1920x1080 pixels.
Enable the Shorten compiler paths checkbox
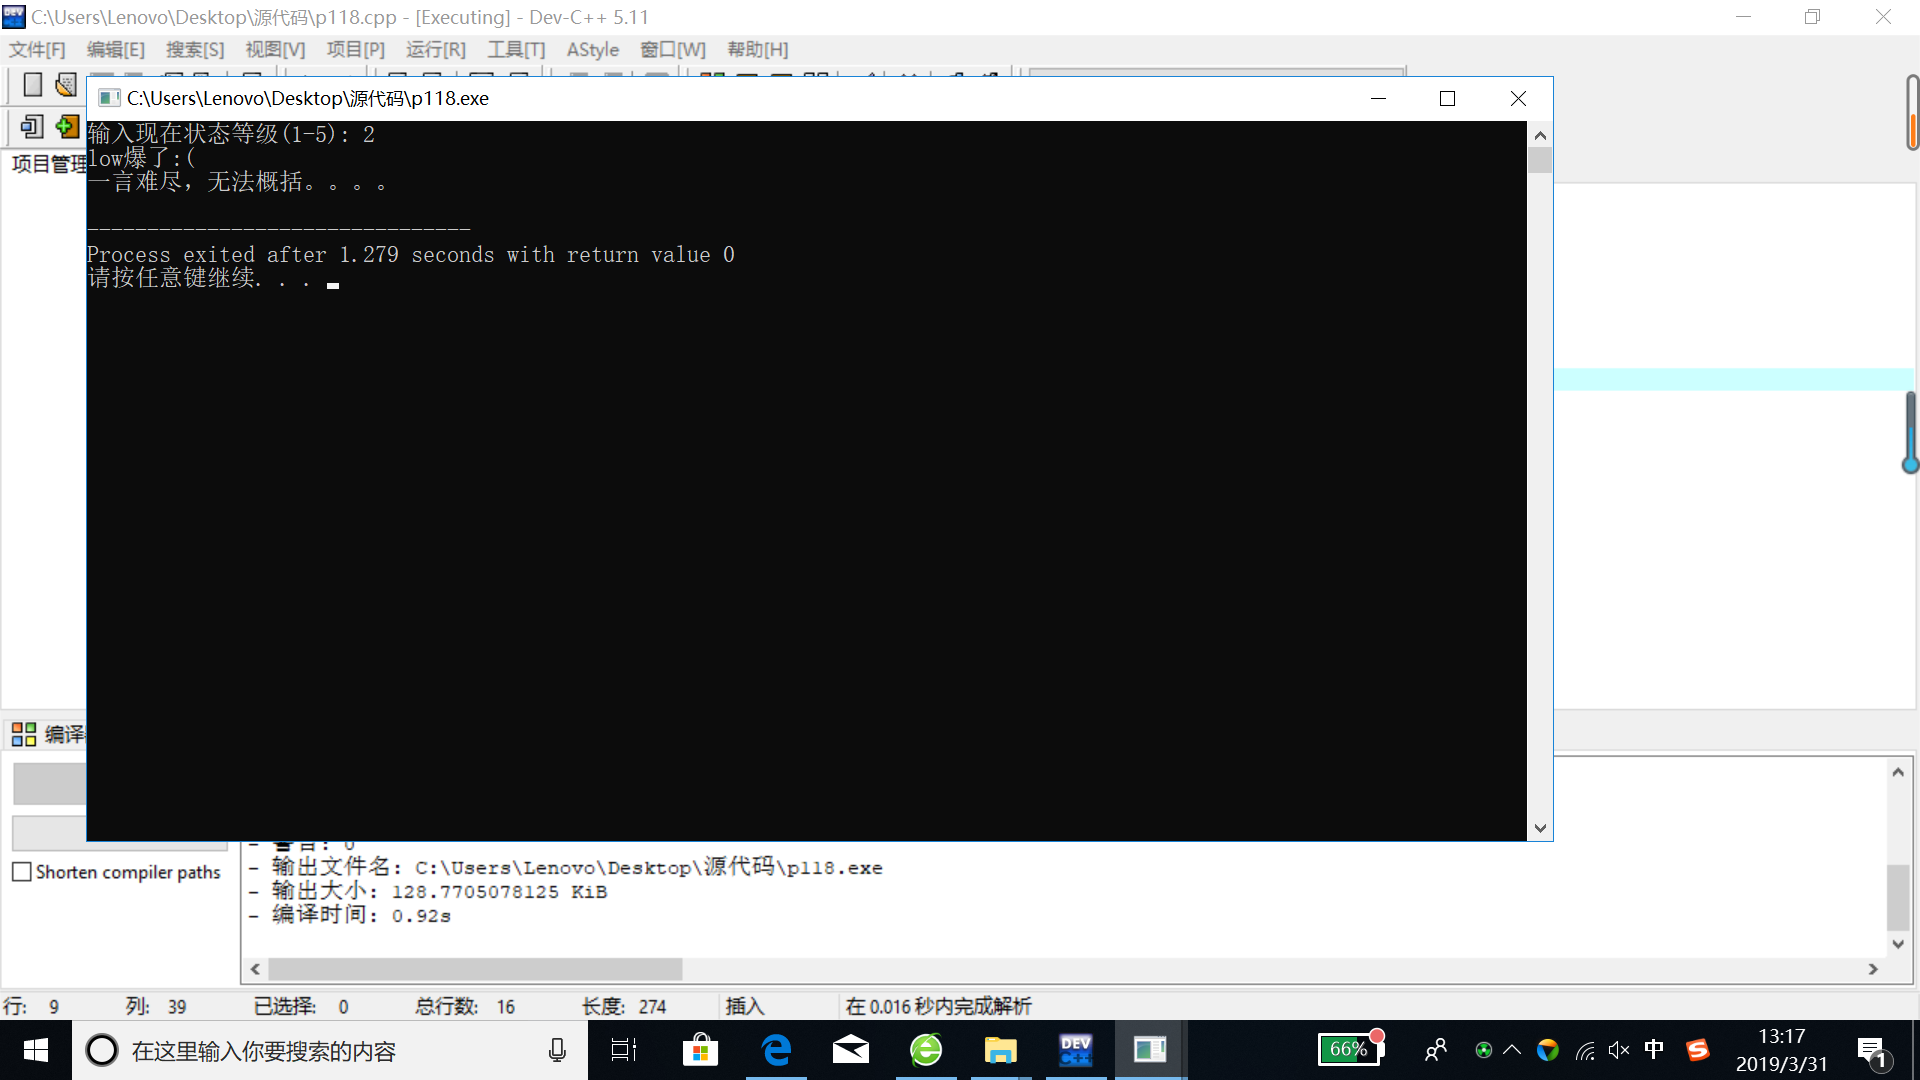[x=22, y=872]
